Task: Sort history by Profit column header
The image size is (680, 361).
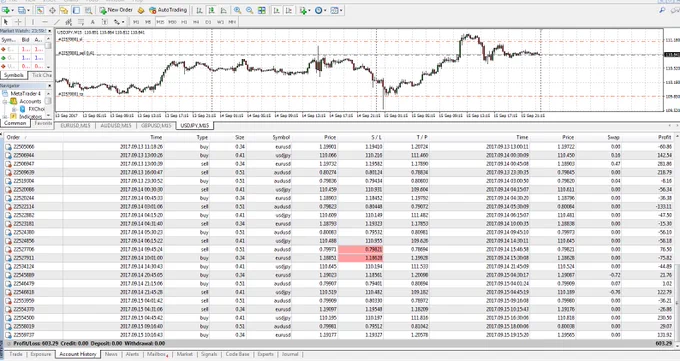Action: pyautogui.click(x=664, y=137)
